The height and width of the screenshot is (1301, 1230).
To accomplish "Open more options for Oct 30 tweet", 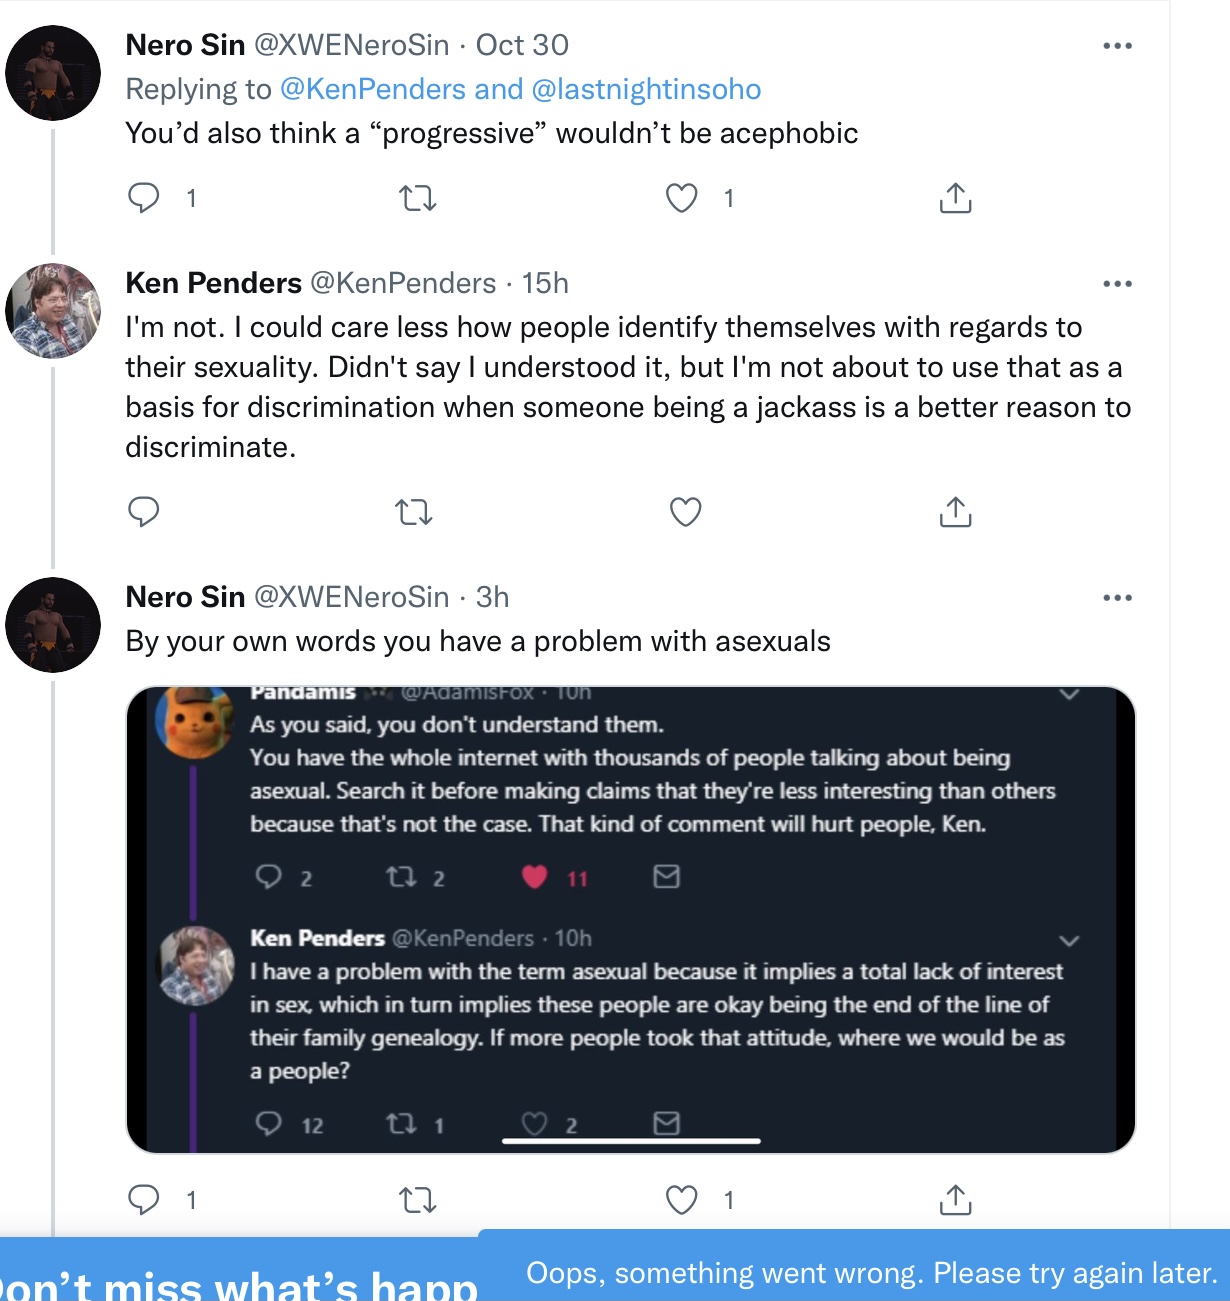I will pyautogui.click(x=1117, y=46).
